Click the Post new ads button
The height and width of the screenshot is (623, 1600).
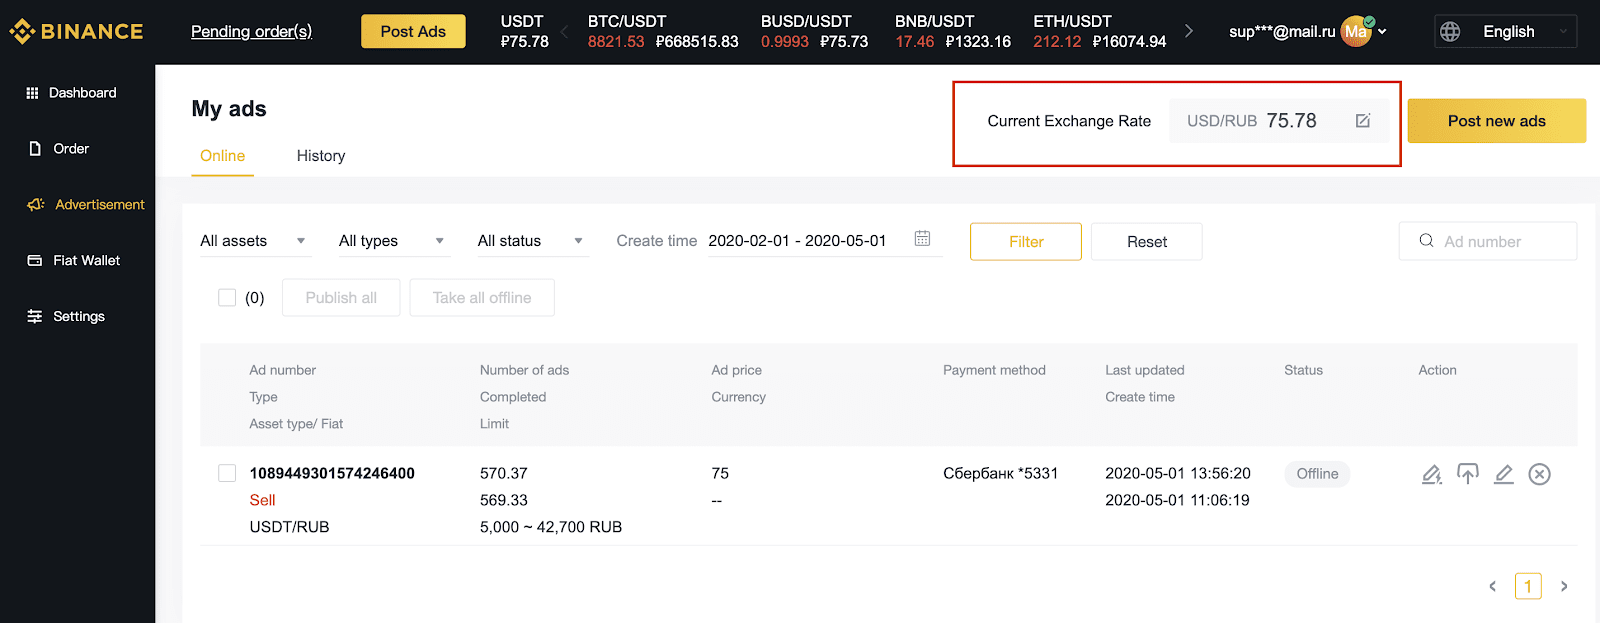click(1496, 121)
